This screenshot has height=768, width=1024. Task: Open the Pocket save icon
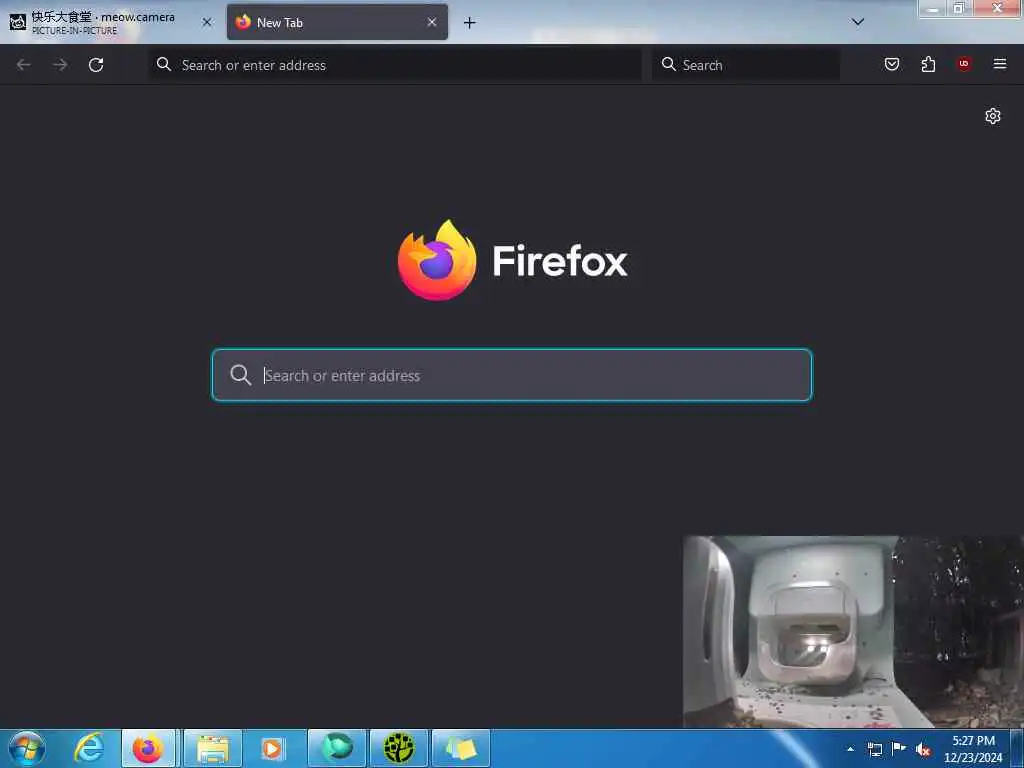(891, 64)
